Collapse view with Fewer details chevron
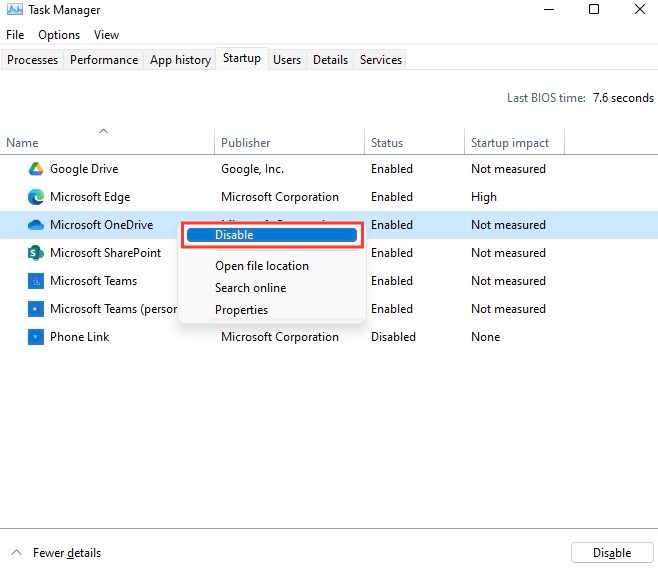The image size is (658, 572). click(x=16, y=552)
